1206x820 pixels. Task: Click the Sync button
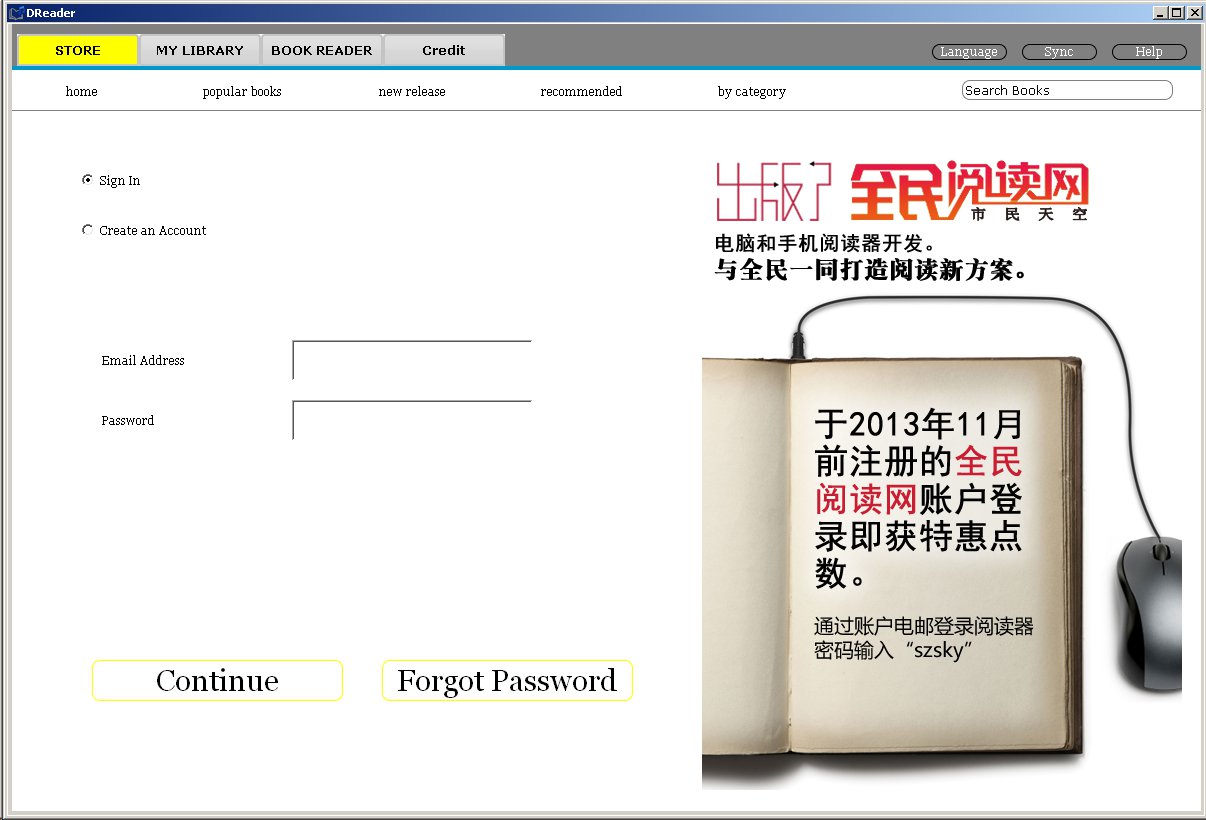coord(1059,52)
